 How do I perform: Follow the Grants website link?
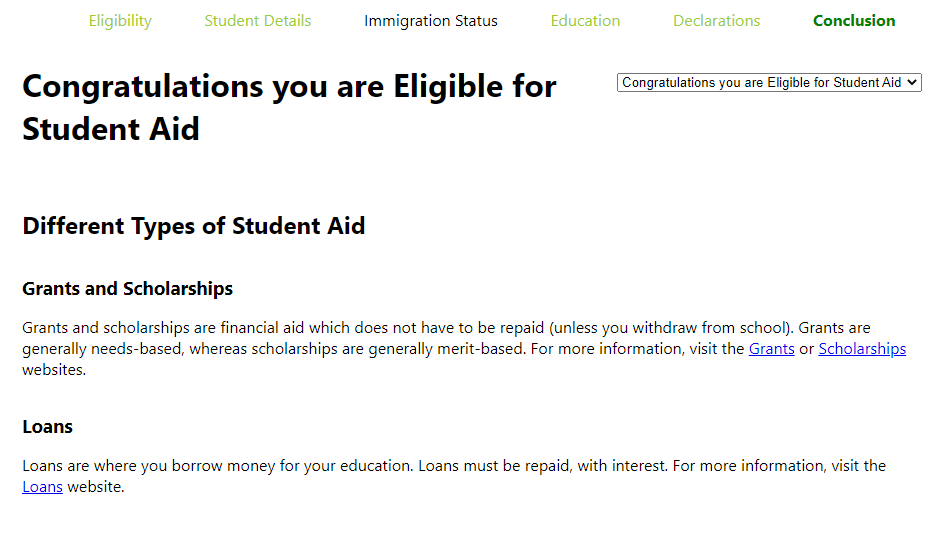(x=771, y=349)
